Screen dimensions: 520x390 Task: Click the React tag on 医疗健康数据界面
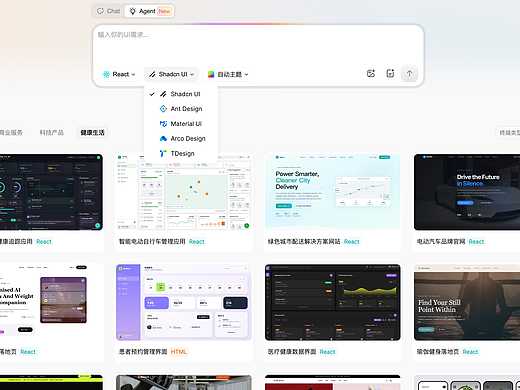click(x=327, y=352)
